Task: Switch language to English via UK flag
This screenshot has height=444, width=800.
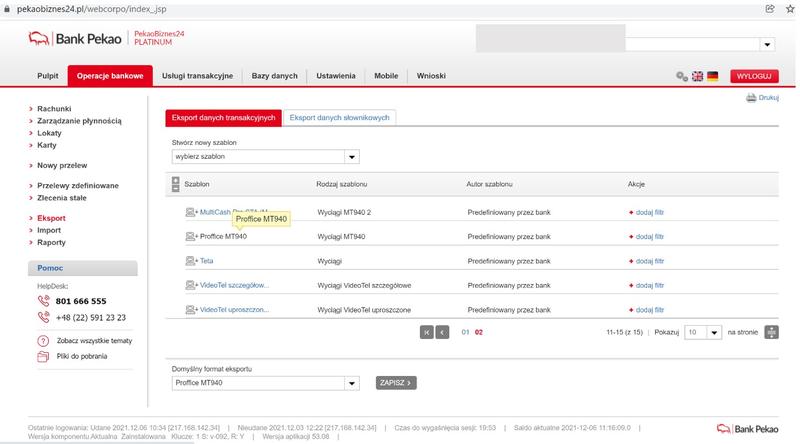Action: click(x=697, y=76)
